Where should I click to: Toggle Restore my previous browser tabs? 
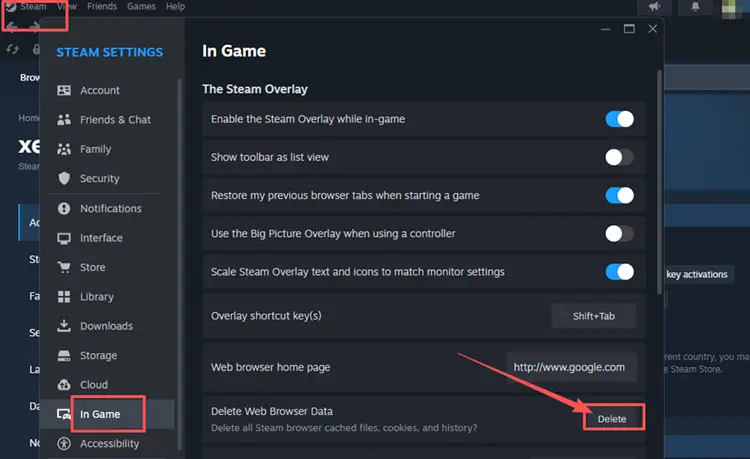[x=619, y=196]
